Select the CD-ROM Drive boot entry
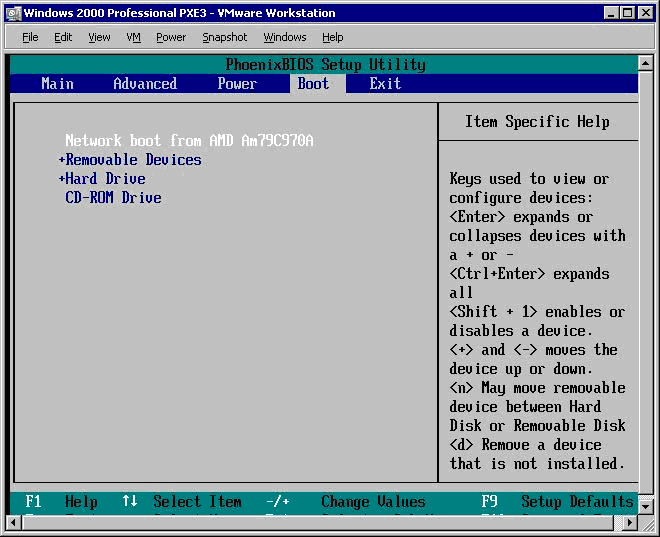Viewport: 660px width, 537px height. pyautogui.click(x=113, y=198)
